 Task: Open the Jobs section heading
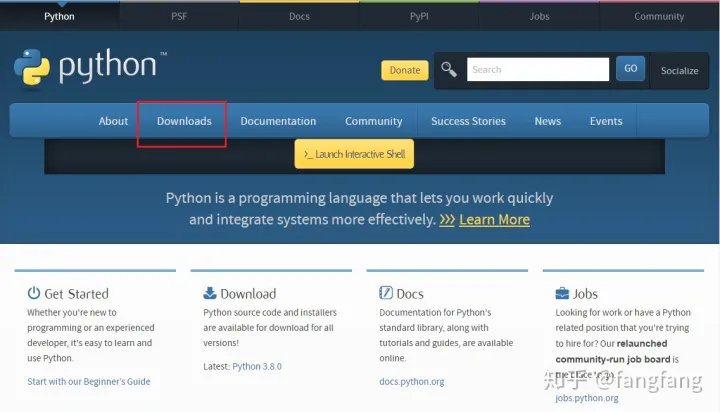585,293
